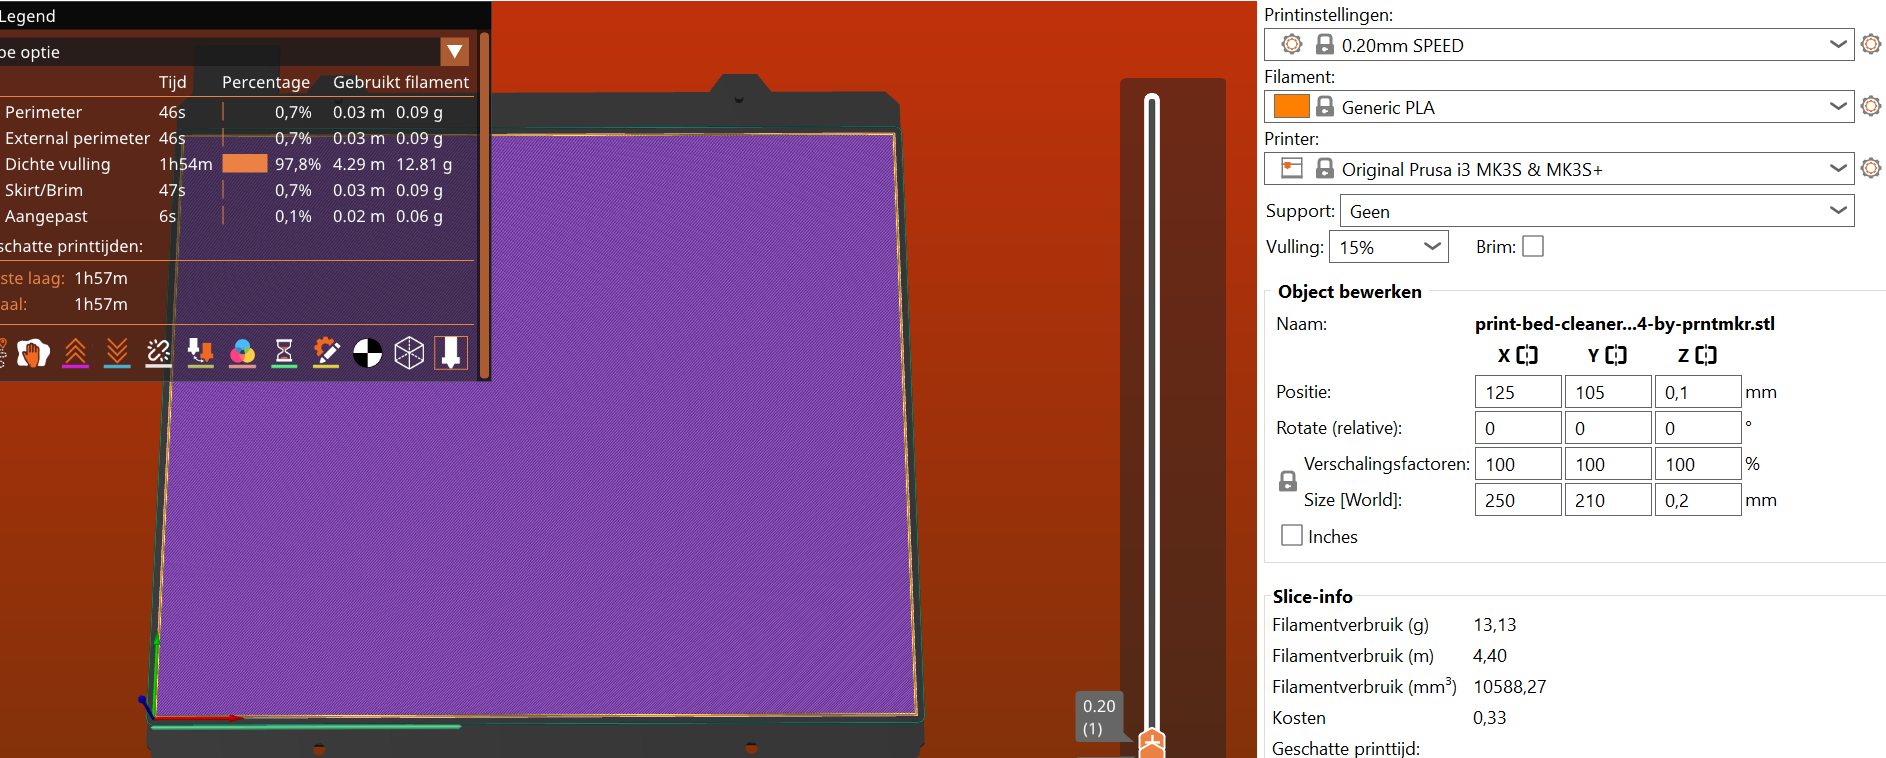Open print settings gear beside 0.20mm SPEED
The image size is (1886, 758).
1871,44
